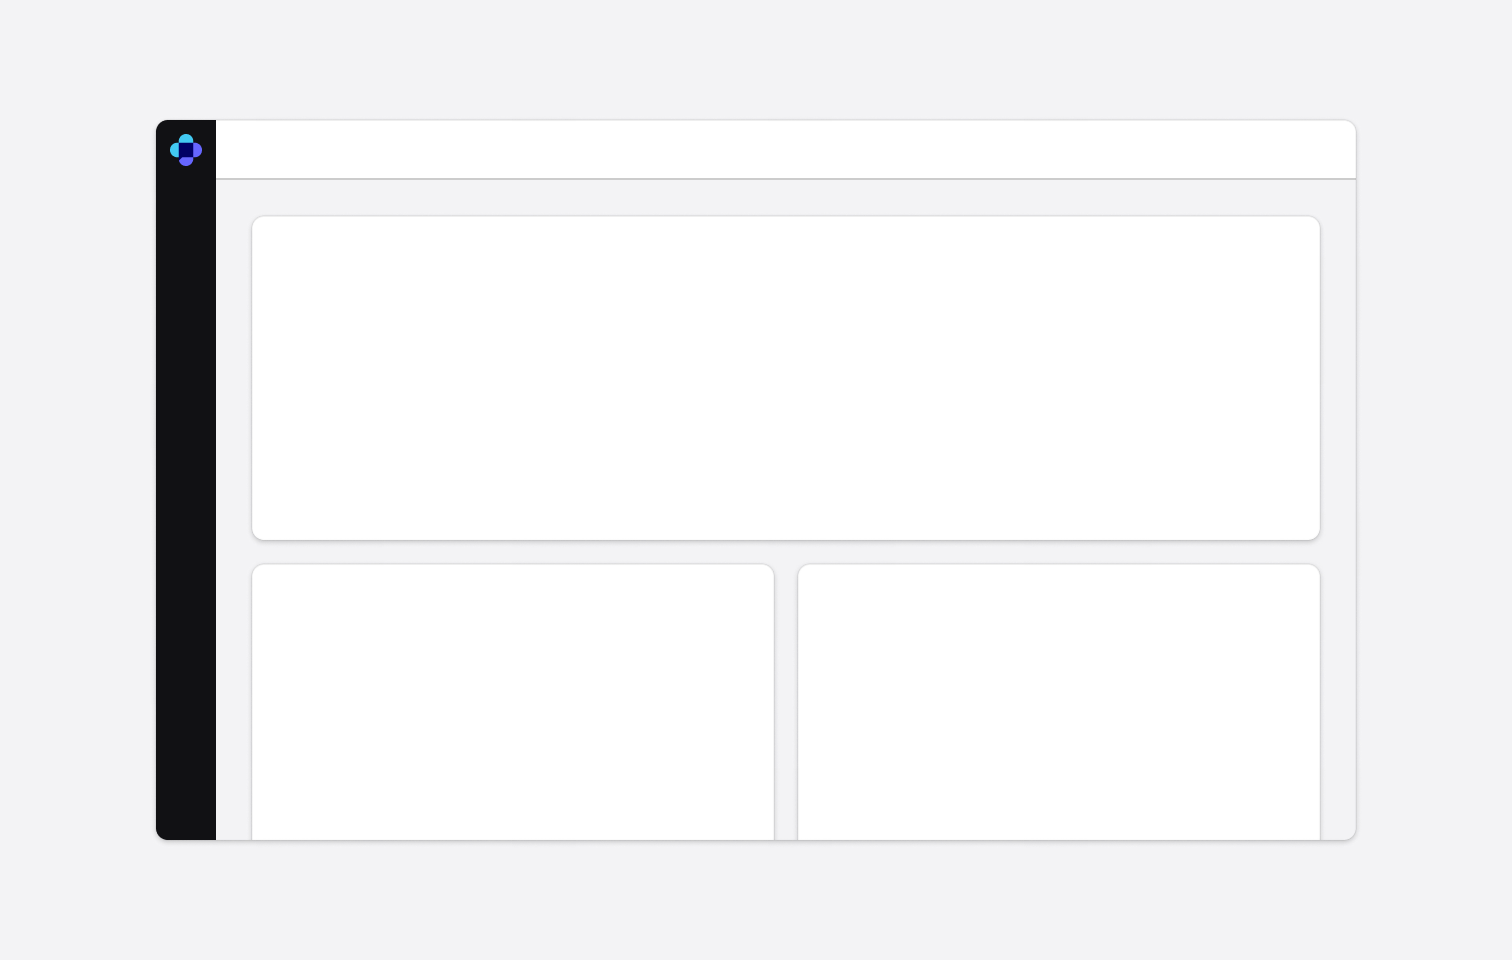The image size is (1512, 960).
Task: Click the blank white header bar
Action: 785,150
